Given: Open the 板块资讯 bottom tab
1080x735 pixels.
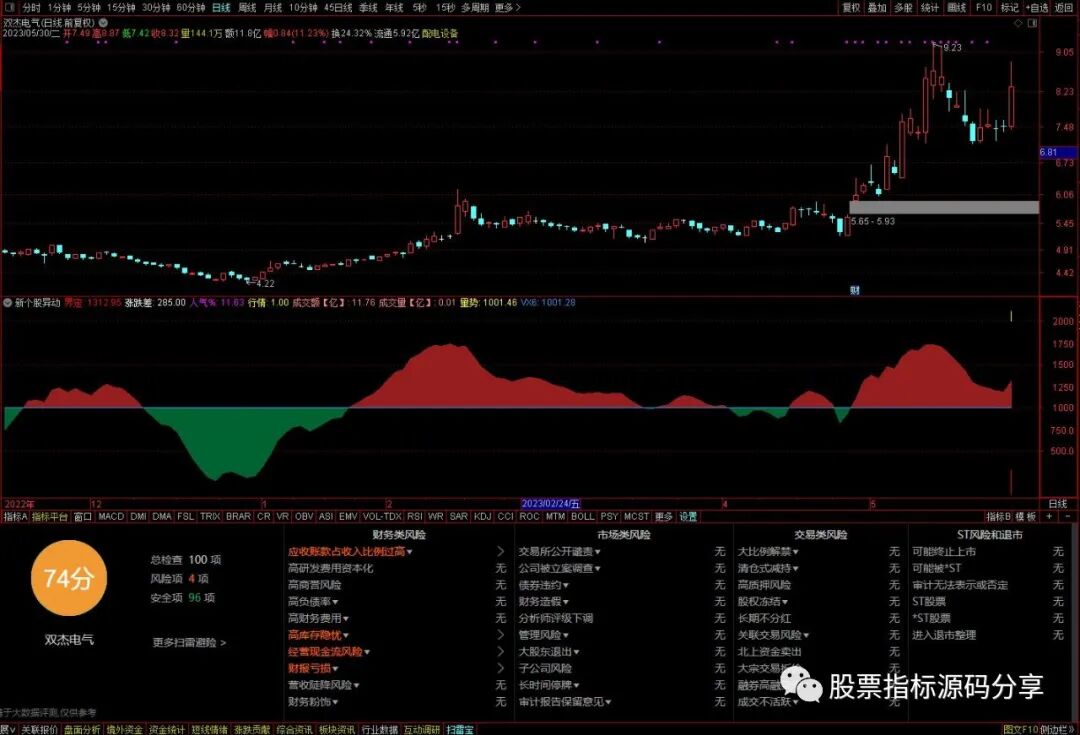Looking at the screenshot, I should (x=337, y=729).
